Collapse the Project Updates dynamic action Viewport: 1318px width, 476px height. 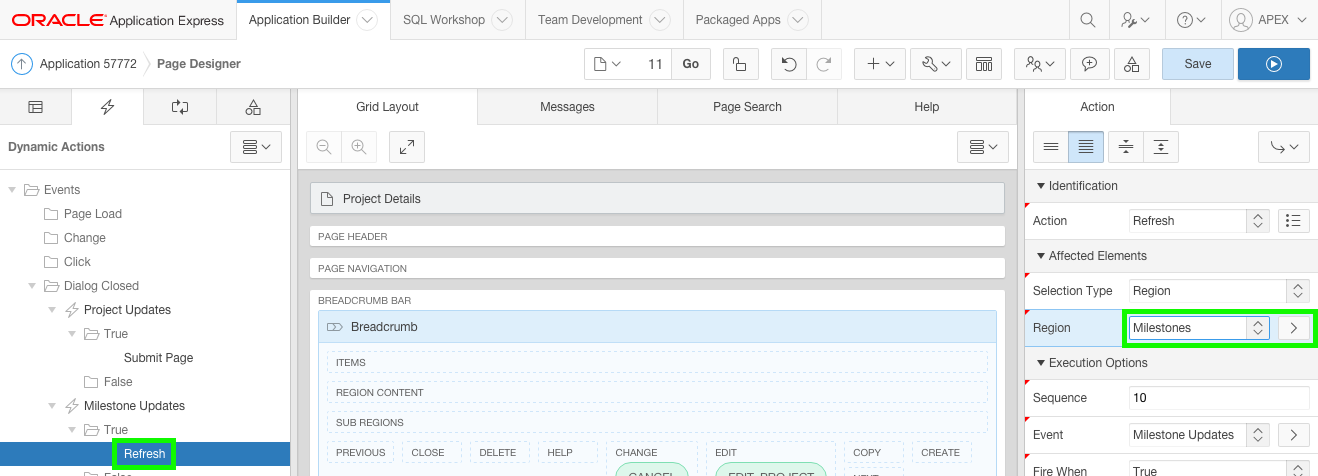point(52,310)
